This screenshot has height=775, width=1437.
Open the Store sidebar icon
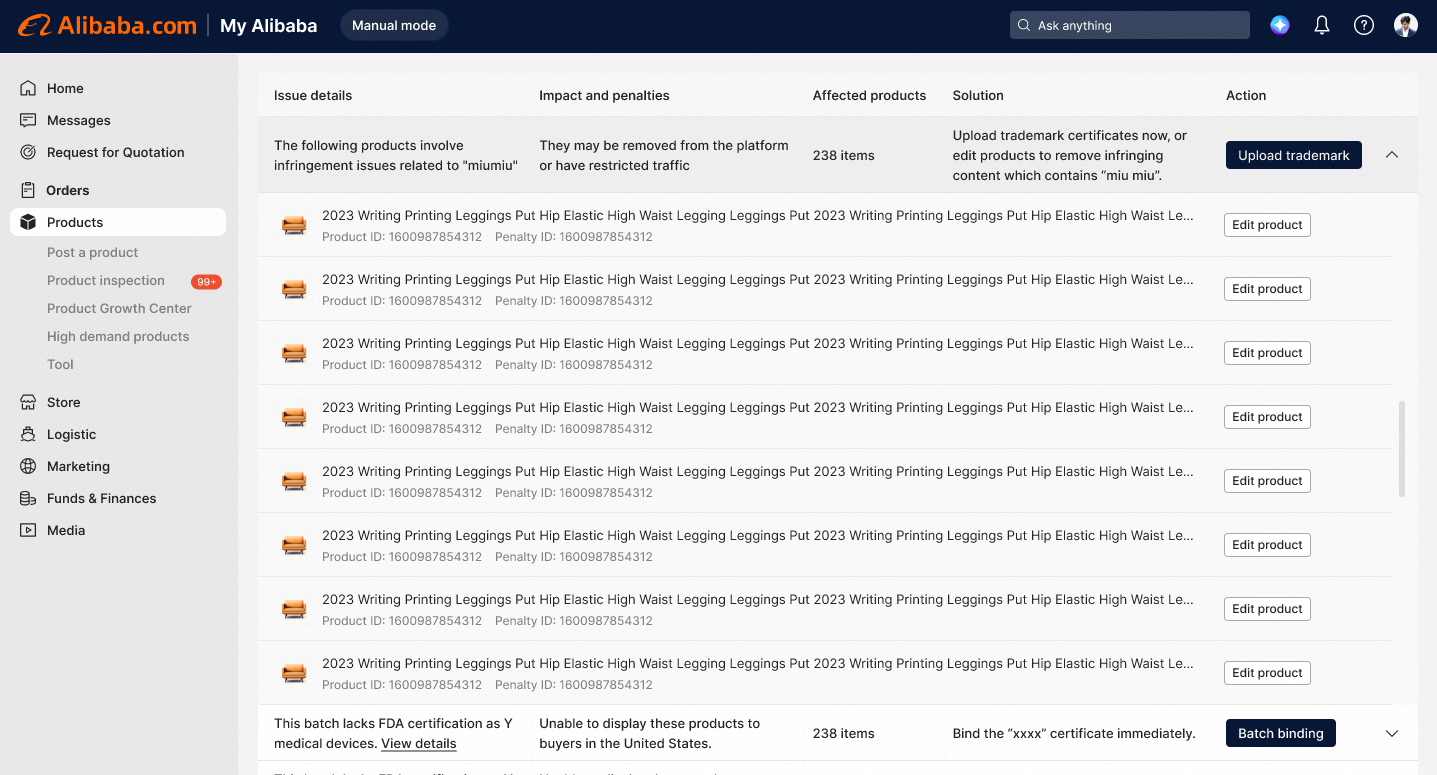click(28, 402)
